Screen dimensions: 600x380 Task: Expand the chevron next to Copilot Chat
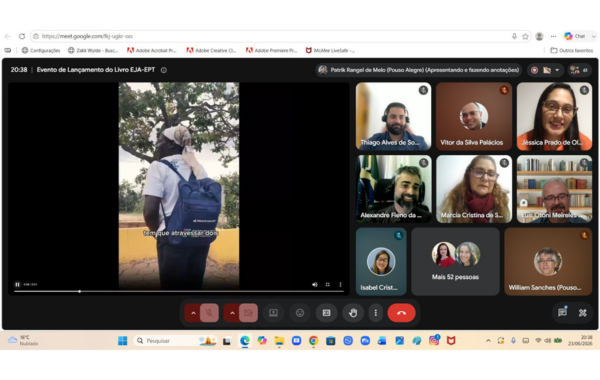click(x=593, y=36)
